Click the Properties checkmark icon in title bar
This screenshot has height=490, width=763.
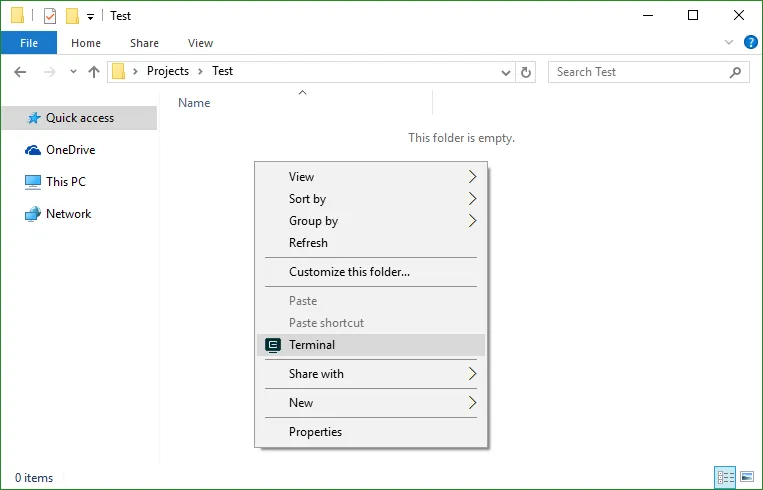pos(50,16)
